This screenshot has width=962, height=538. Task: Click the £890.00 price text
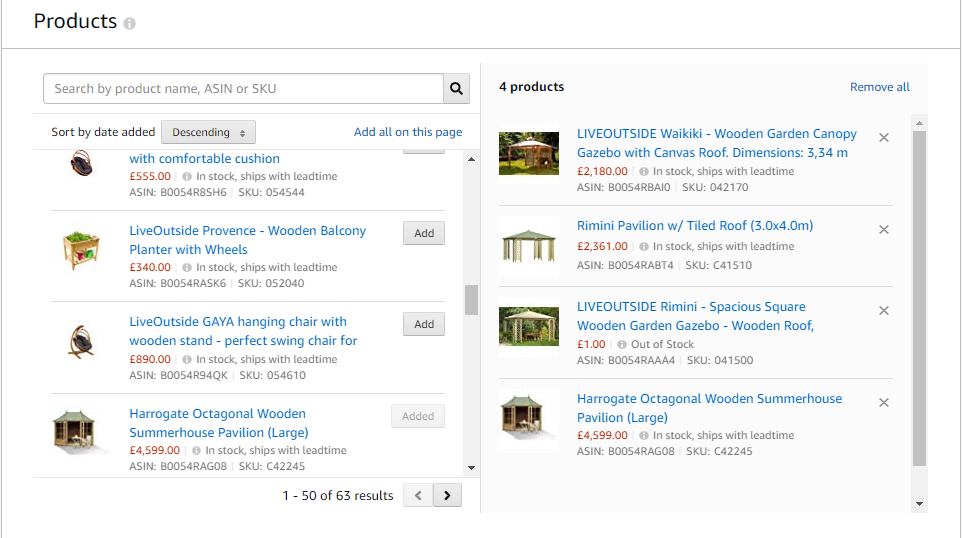point(150,359)
